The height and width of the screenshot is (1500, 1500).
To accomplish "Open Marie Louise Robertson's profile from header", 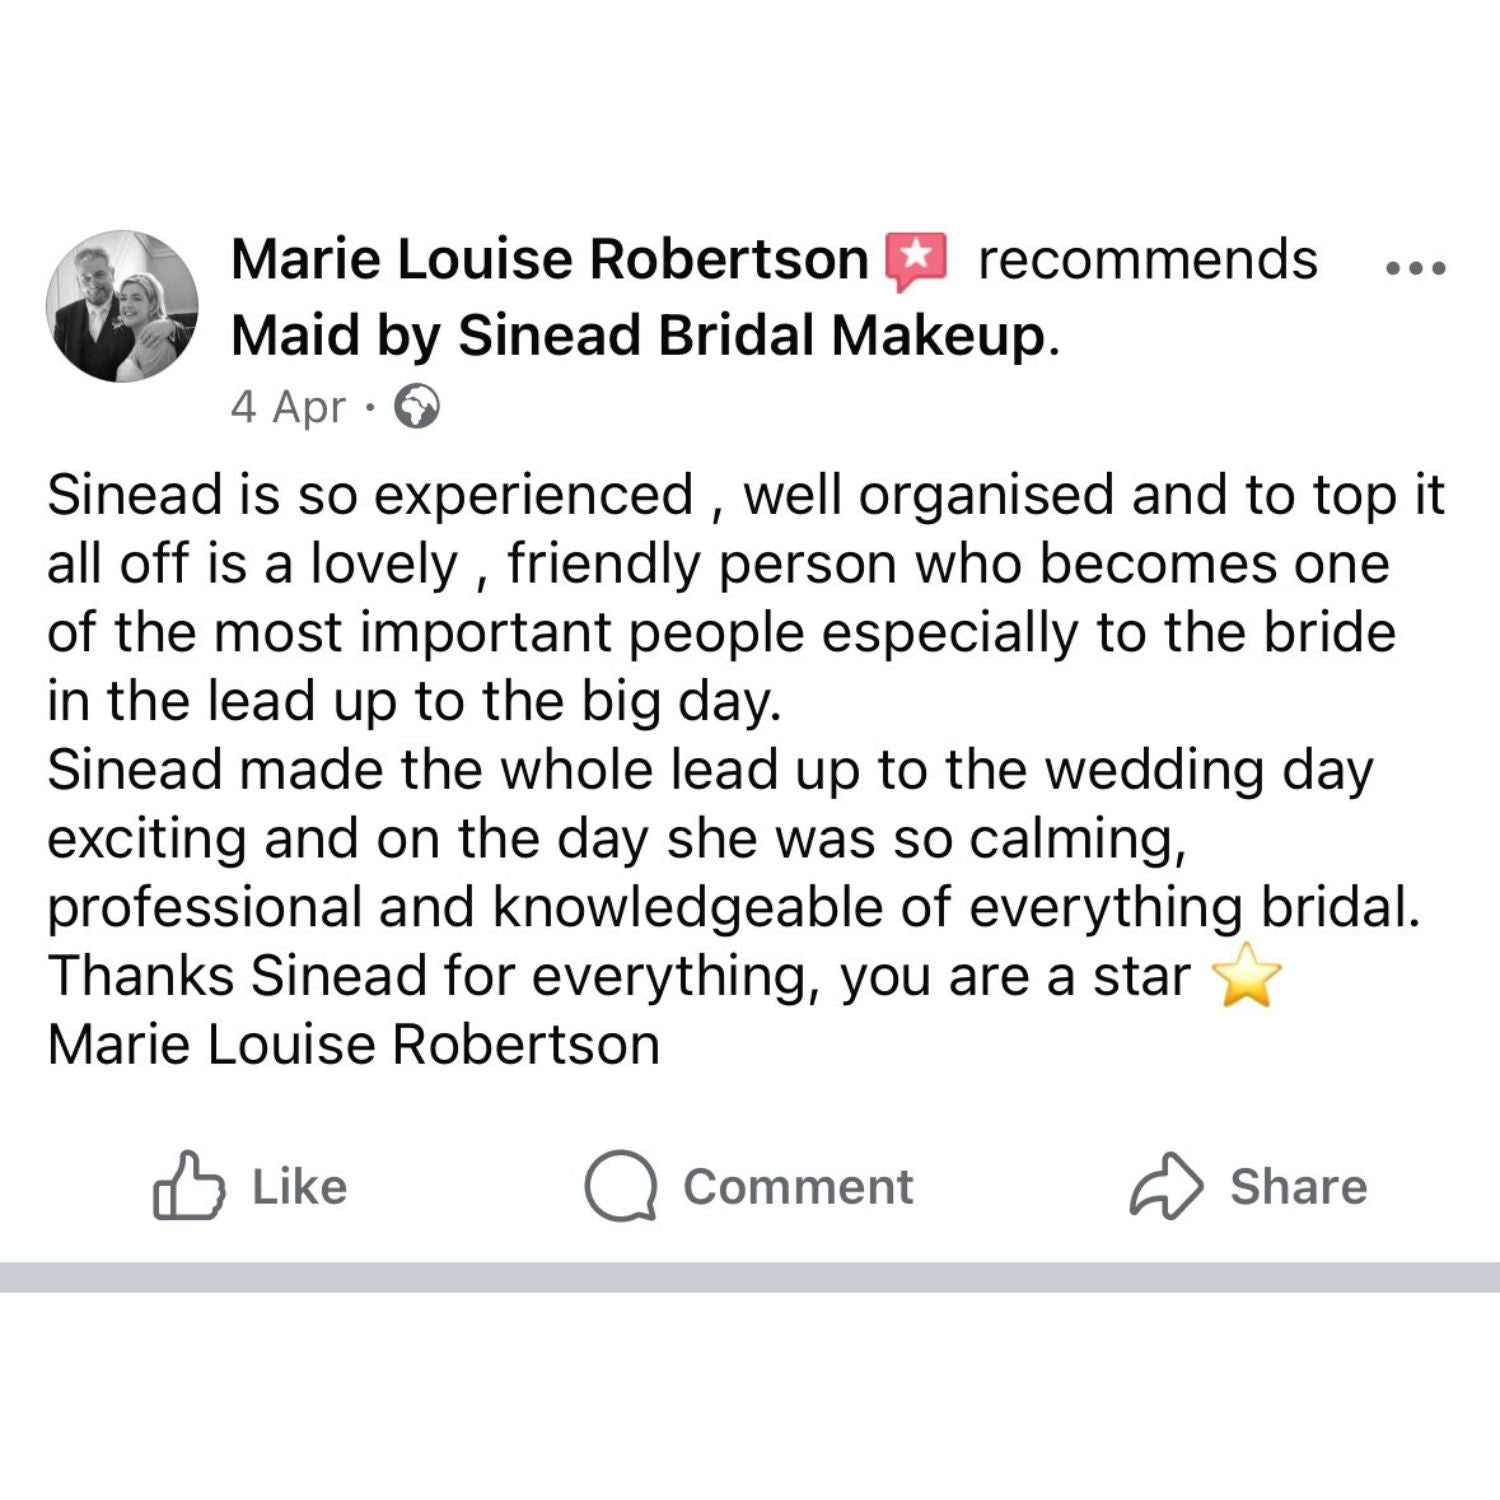I will (x=549, y=260).
